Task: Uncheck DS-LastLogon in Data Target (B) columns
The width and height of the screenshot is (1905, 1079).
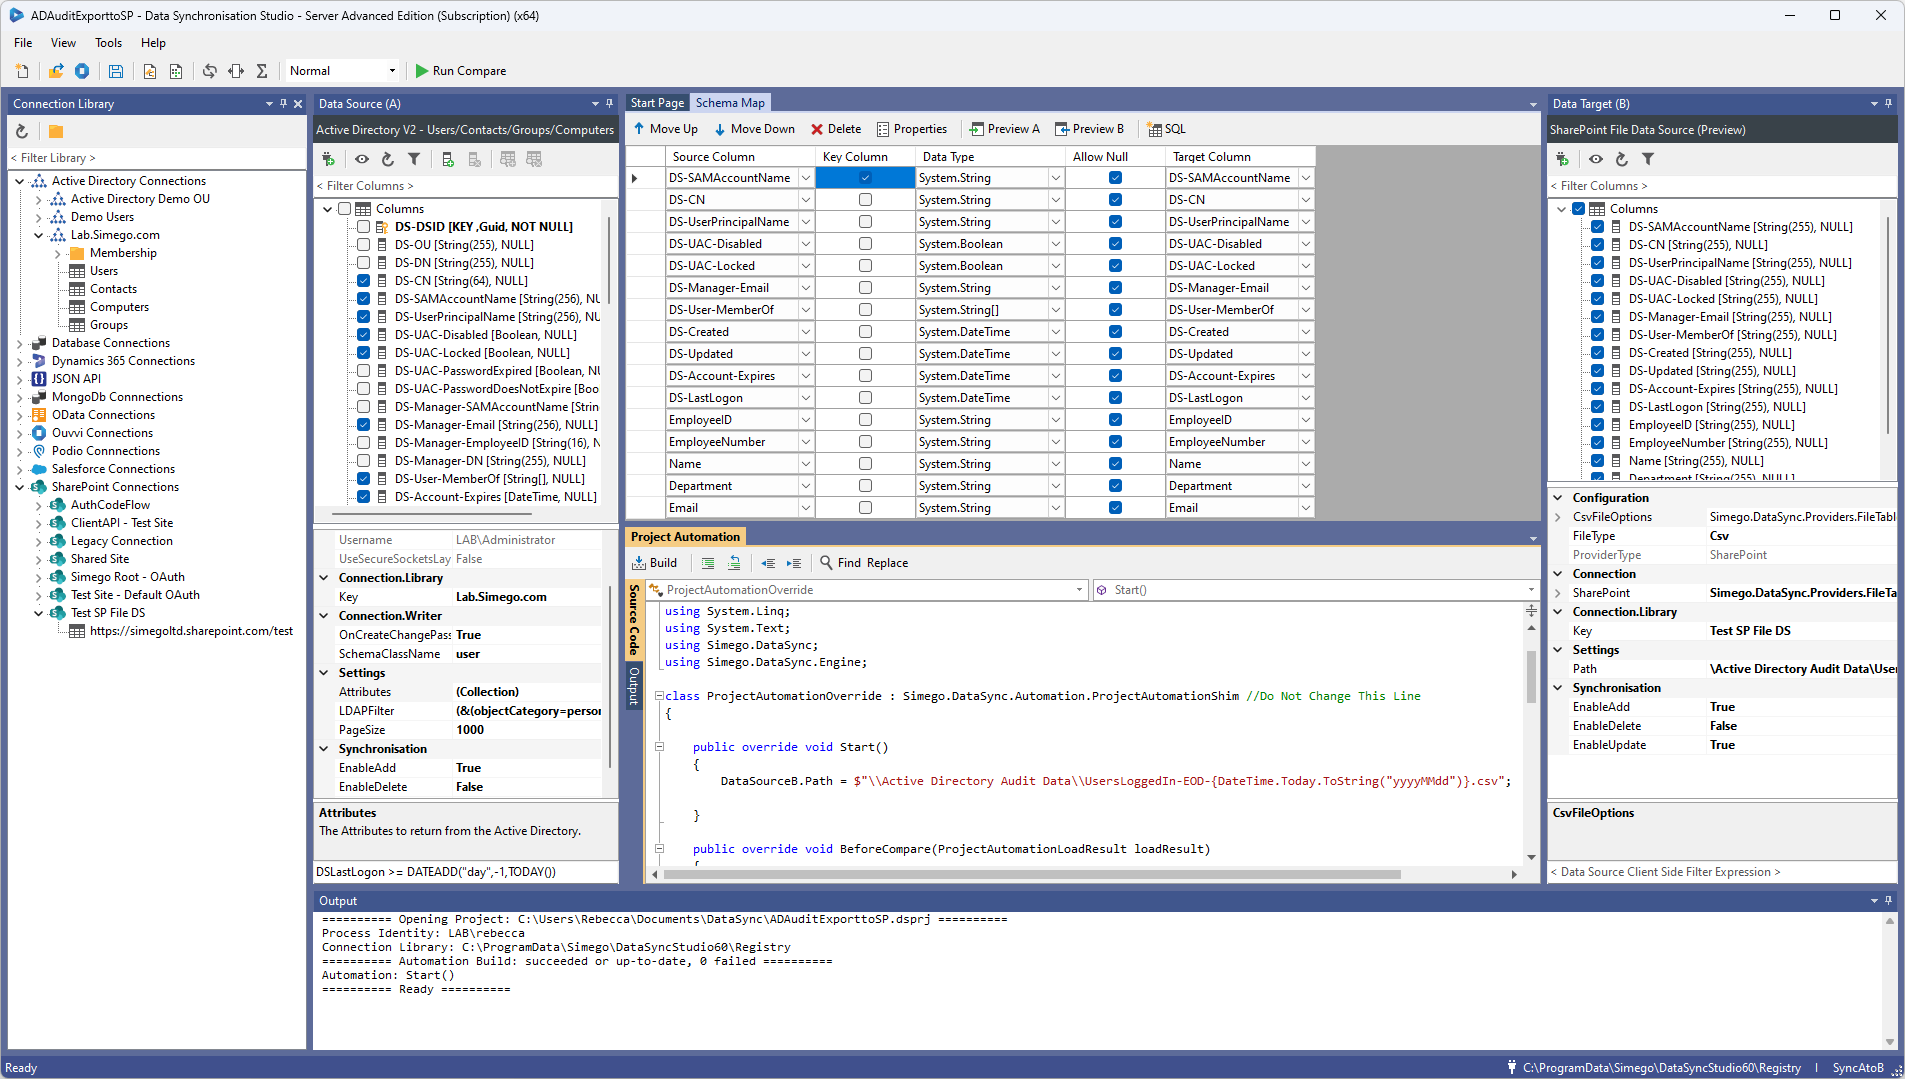Action: 1598,407
